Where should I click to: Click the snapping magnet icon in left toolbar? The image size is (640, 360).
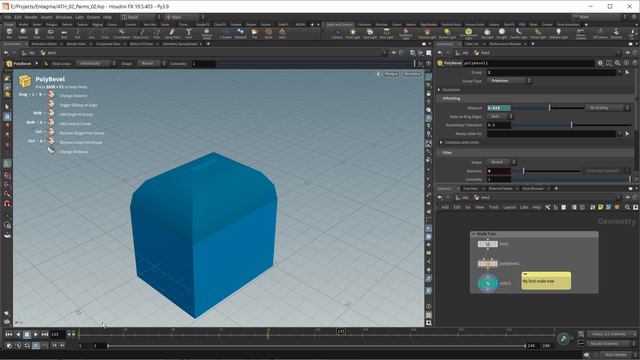click(7, 203)
